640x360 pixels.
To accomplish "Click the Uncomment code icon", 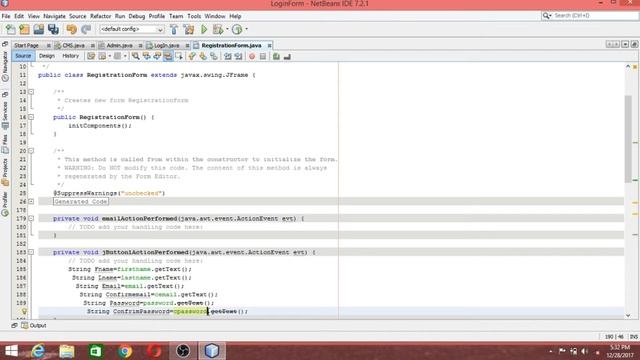I will pyautogui.click(x=287, y=56).
